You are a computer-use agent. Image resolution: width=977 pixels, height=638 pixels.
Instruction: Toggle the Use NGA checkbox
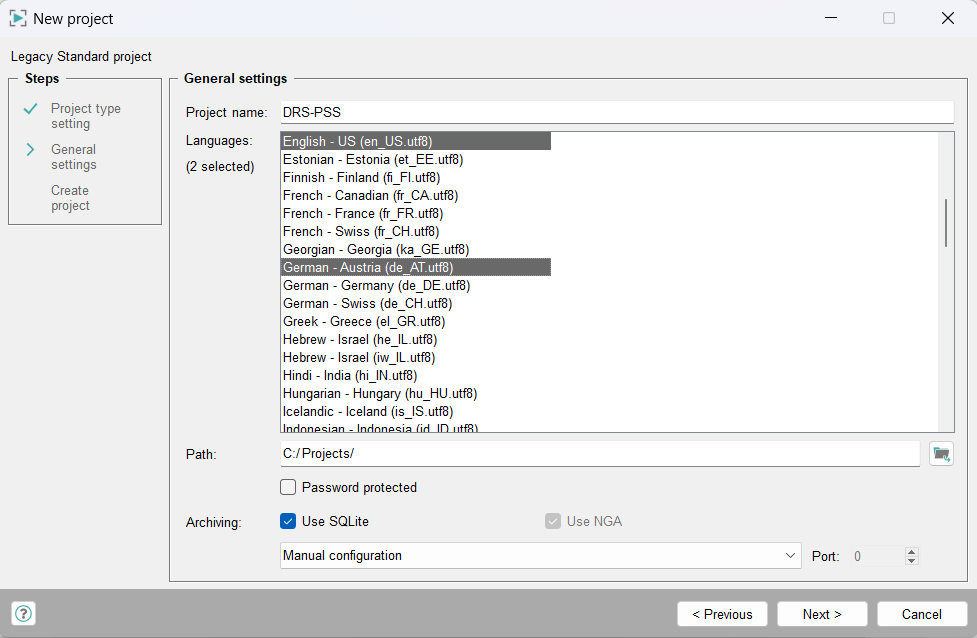pyautogui.click(x=553, y=521)
